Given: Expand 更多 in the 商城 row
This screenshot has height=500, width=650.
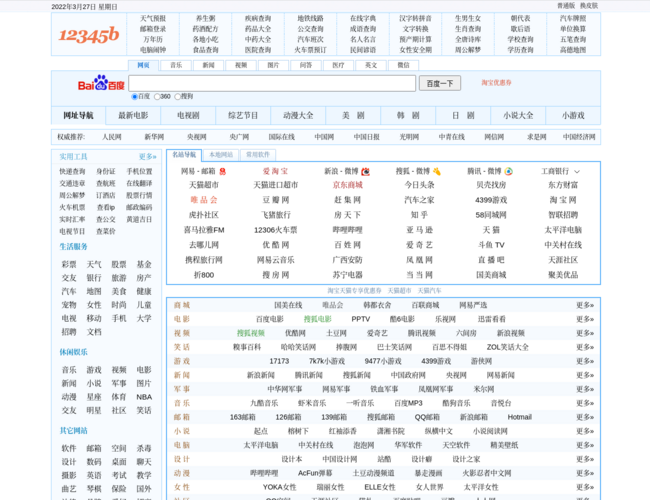Looking at the screenshot, I should pyautogui.click(x=585, y=305).
